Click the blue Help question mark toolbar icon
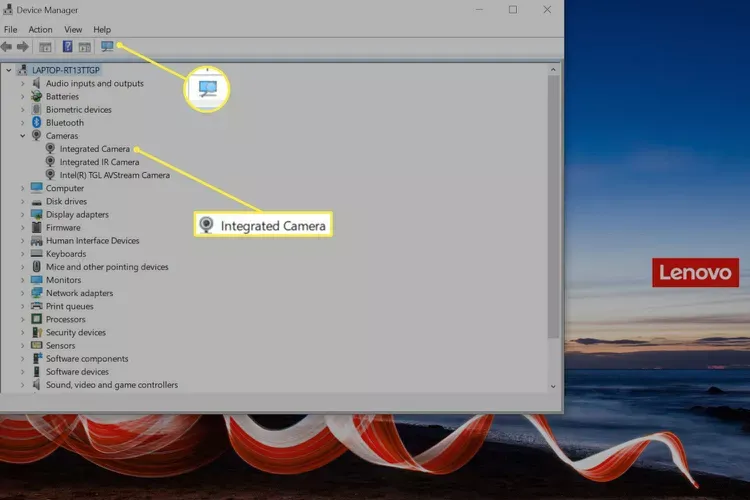 point(67,47)
